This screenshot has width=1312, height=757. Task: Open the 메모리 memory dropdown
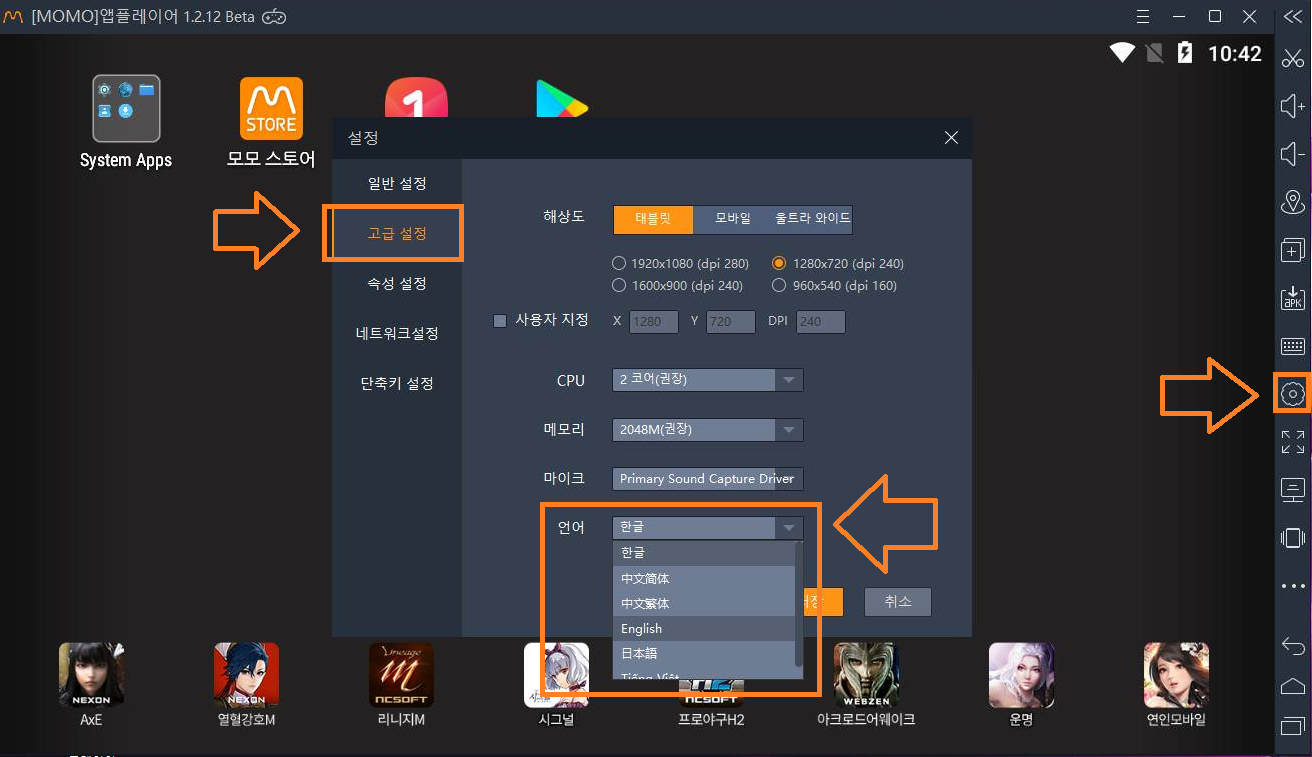tap(788, 429)
